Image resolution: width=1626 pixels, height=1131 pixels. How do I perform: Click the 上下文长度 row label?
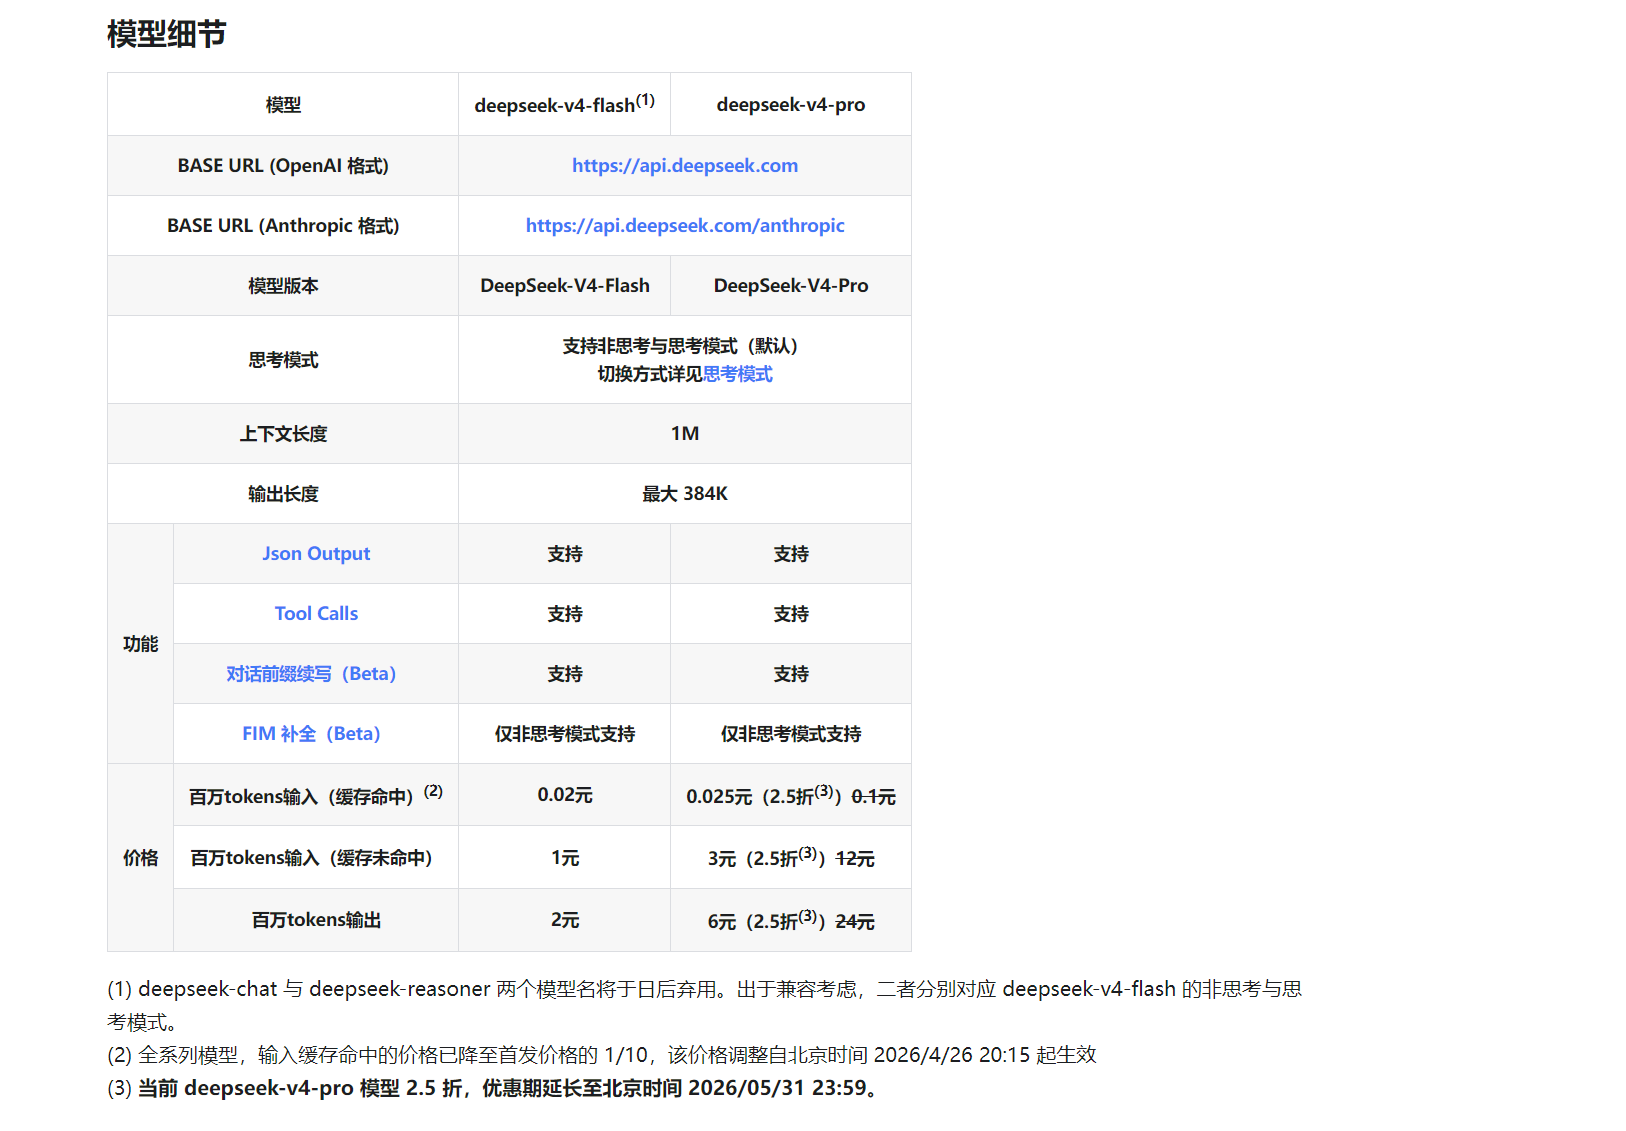tap(283, 434)
